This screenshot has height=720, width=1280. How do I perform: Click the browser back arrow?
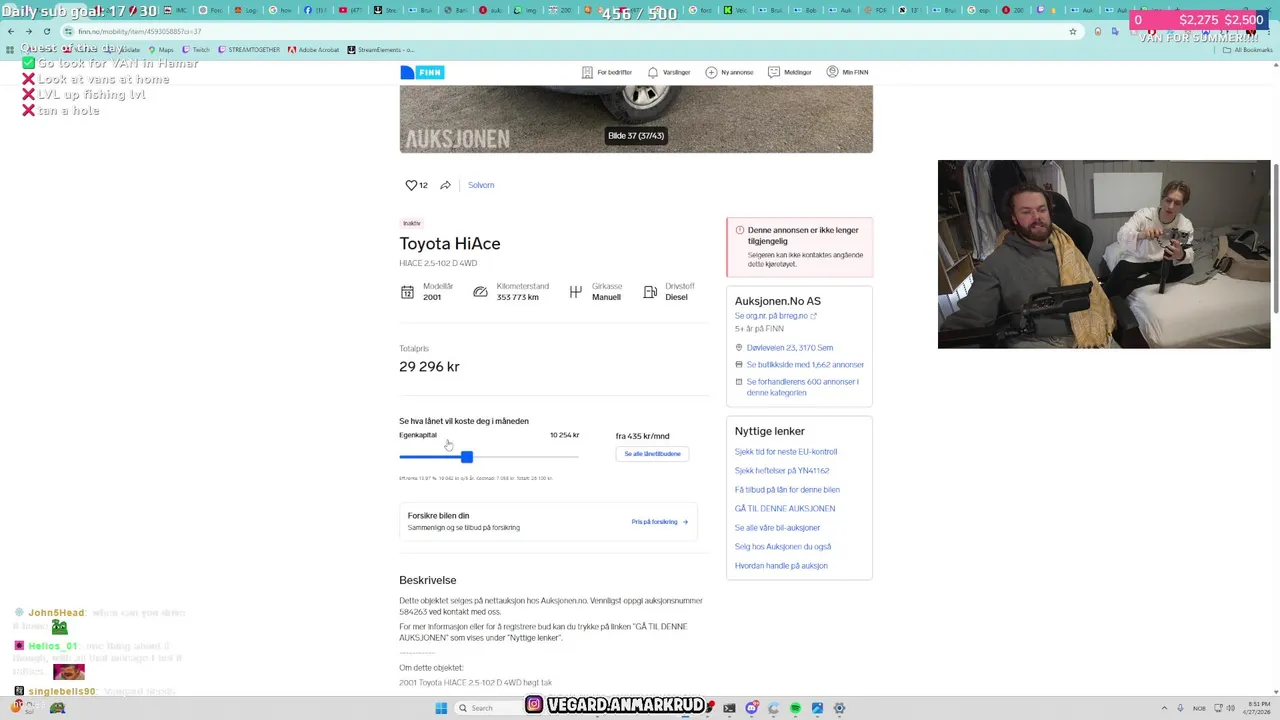12,31
